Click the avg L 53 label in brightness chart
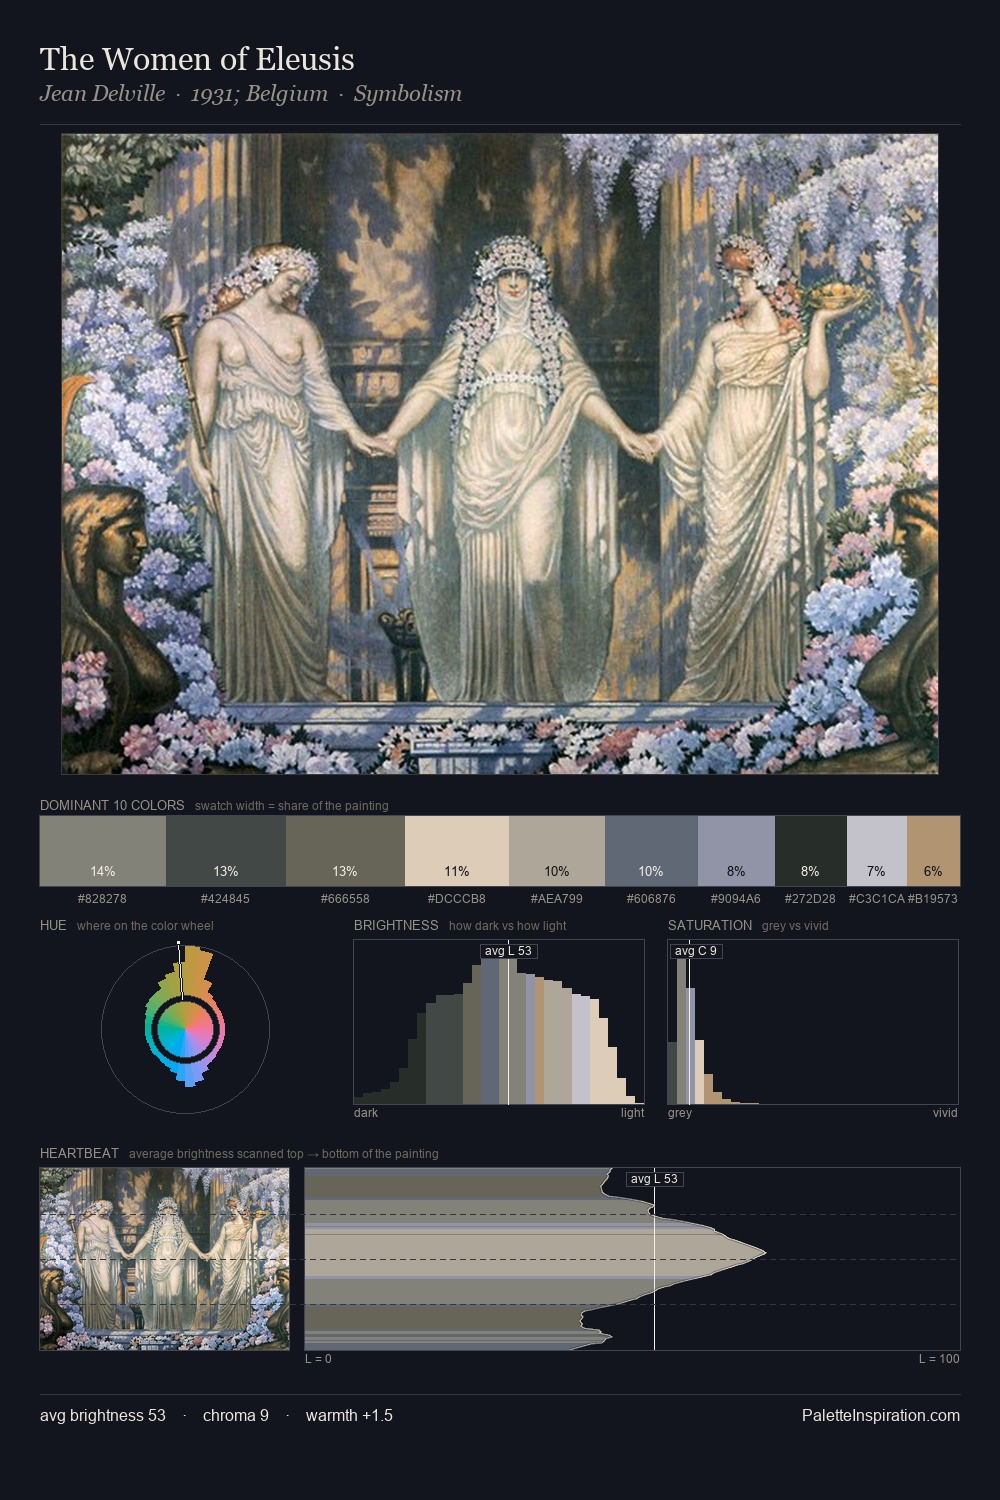The image size is (1000, 1500). point(508,951)
